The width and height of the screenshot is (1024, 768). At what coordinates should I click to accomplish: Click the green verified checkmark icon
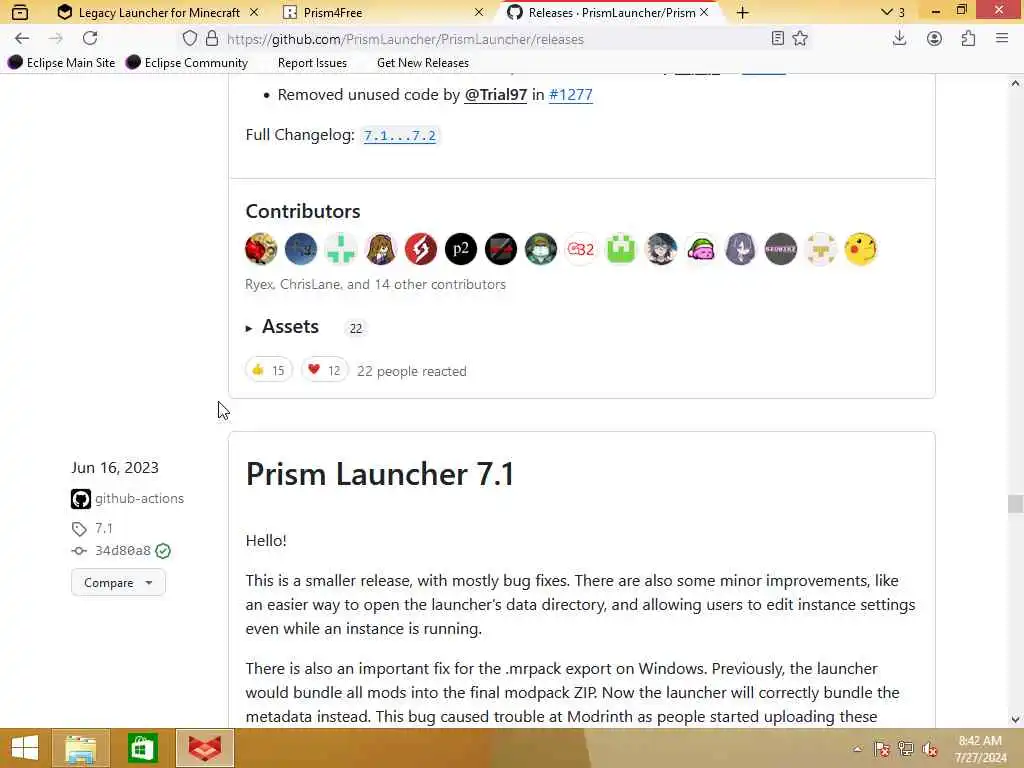pos(163,551)
